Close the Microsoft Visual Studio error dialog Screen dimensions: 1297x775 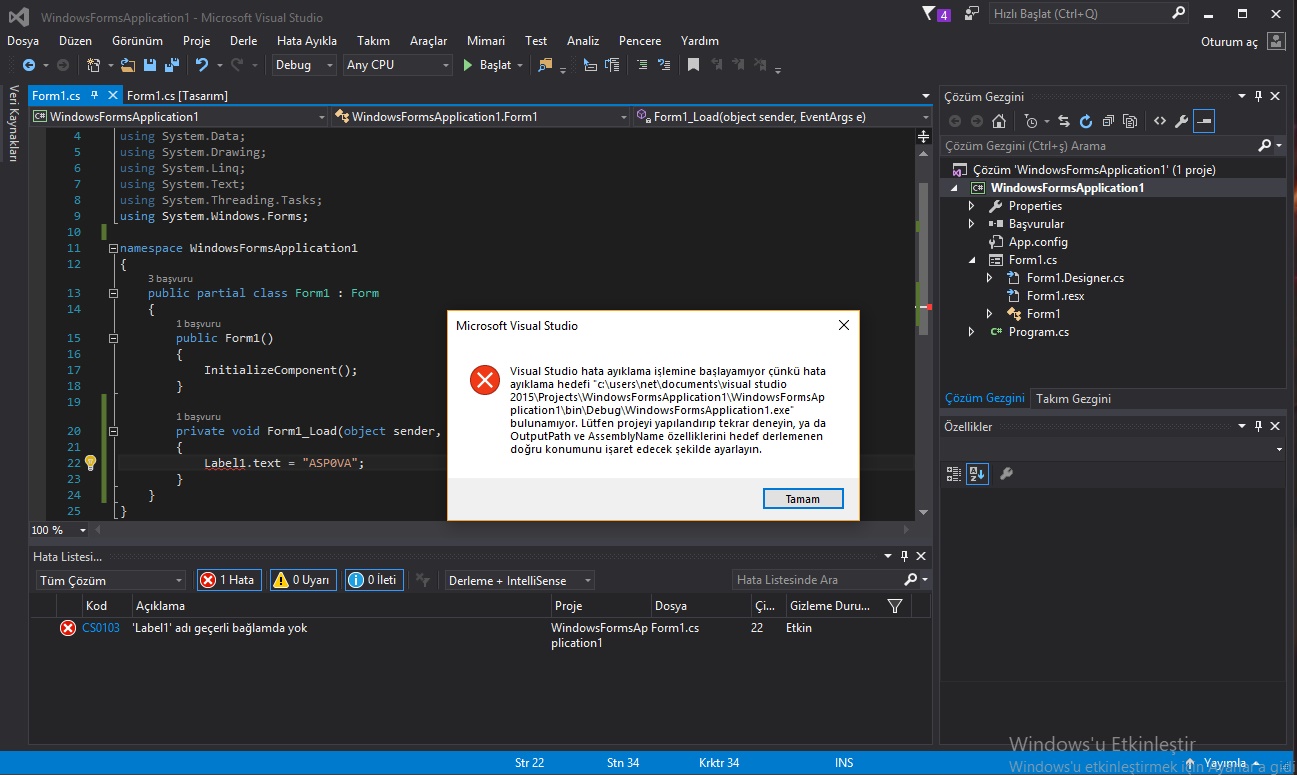(x=843, y=325)
